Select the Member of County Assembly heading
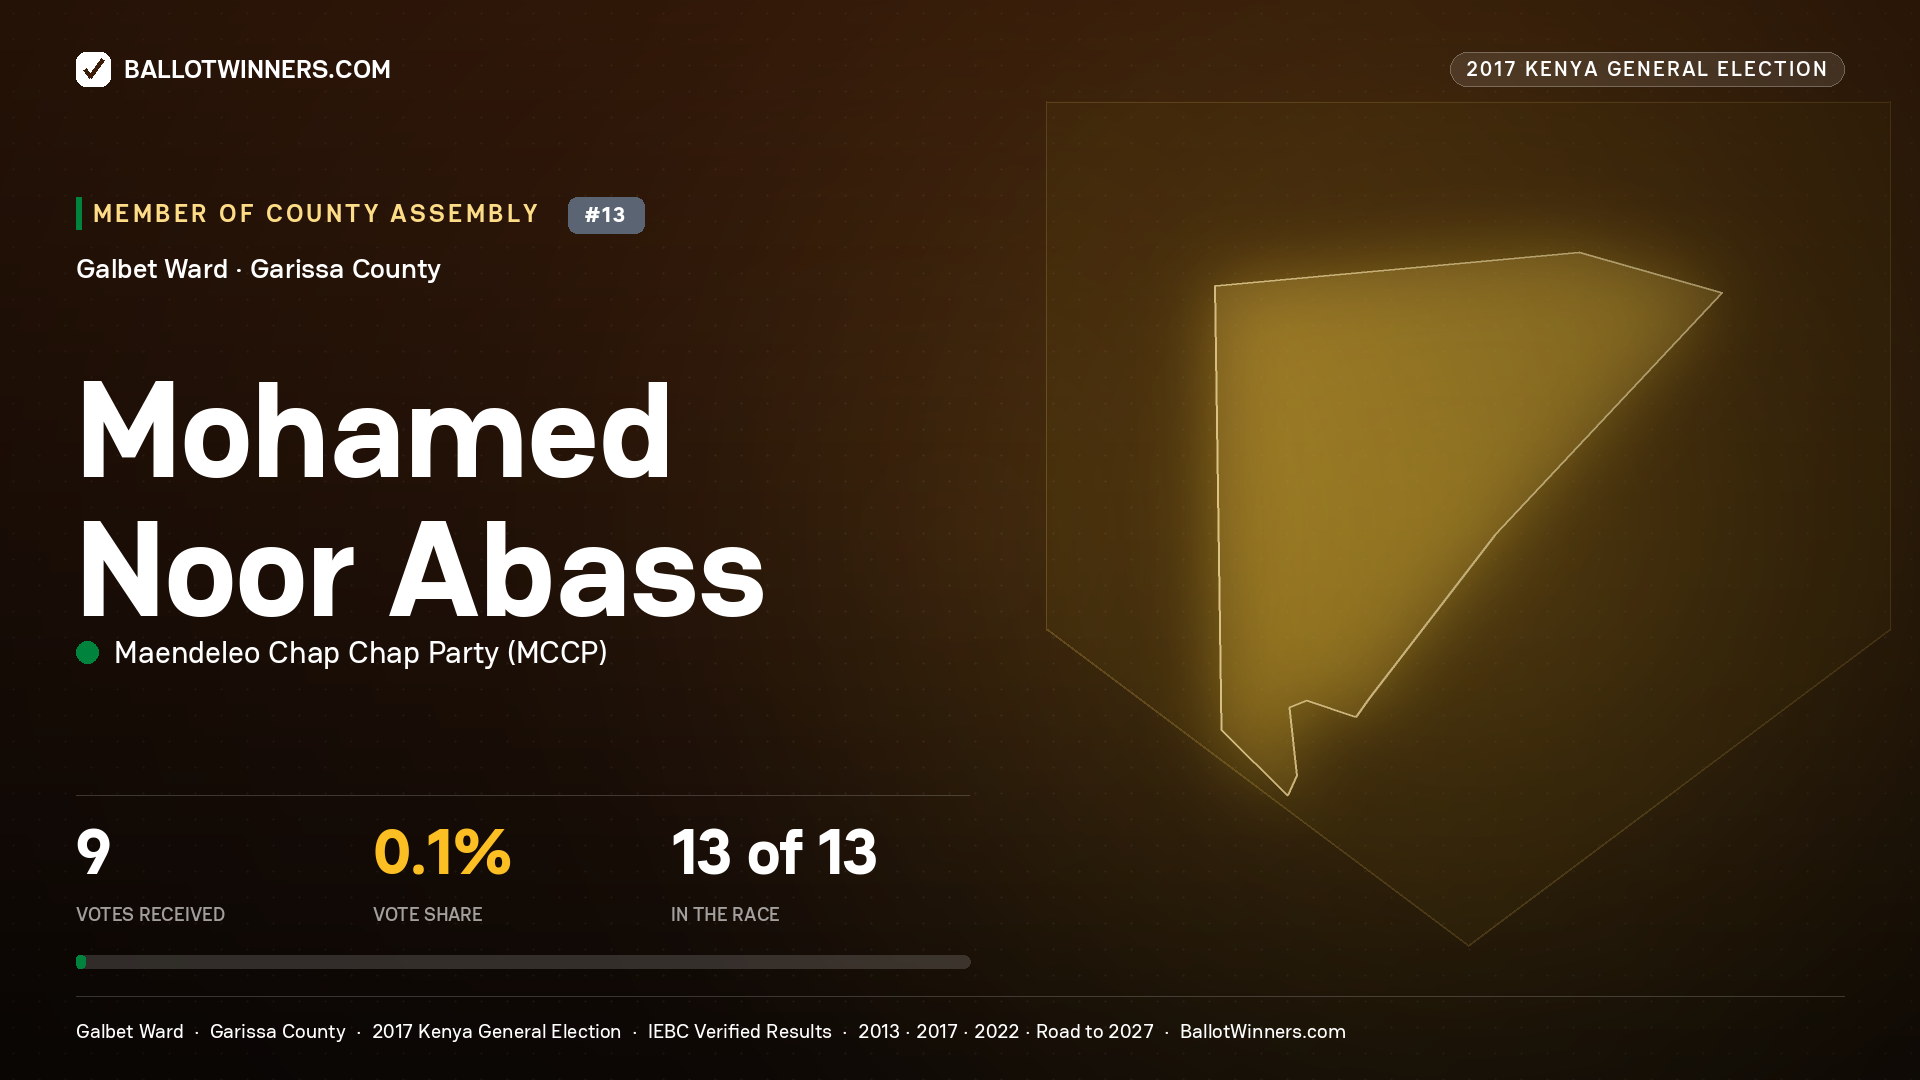The image size is (1920, 1080). point(316,213)
